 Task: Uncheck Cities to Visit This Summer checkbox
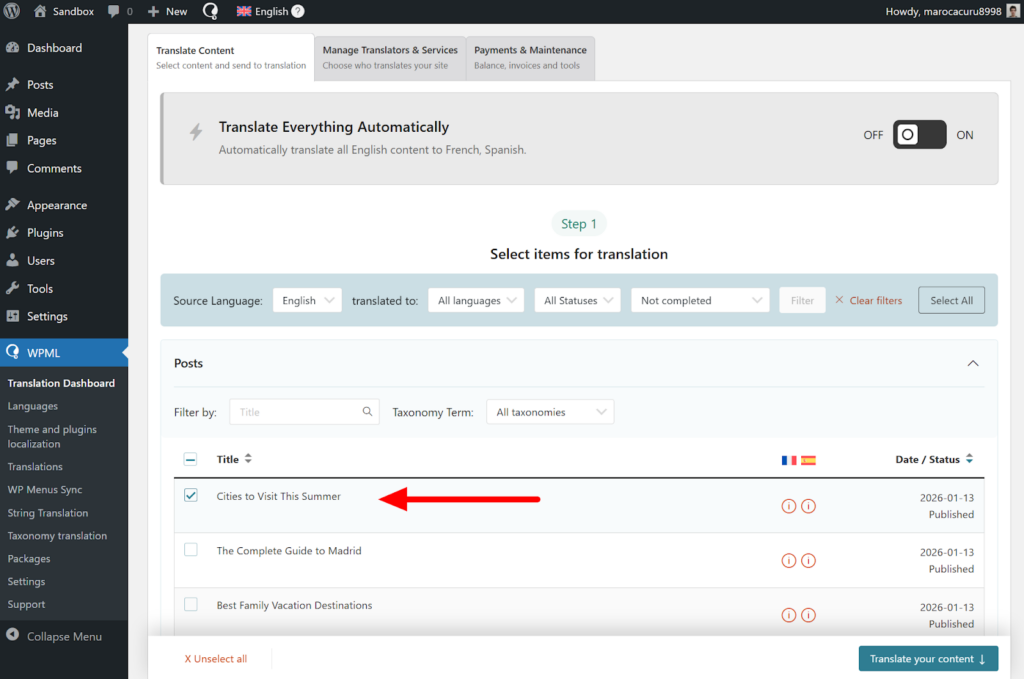click(x=191, y=495)
